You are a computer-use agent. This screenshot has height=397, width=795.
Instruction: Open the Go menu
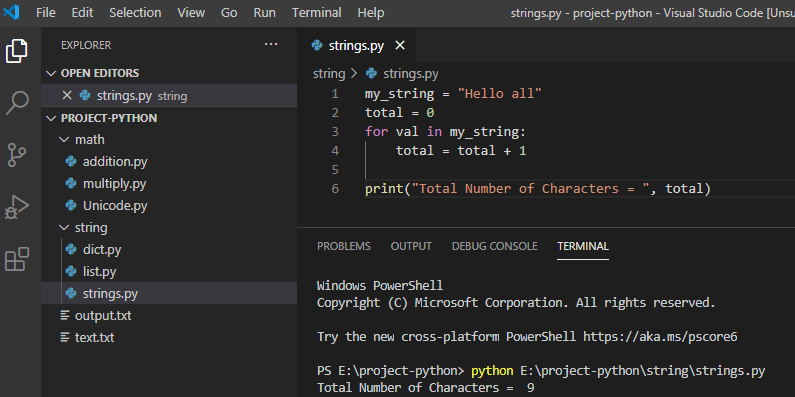[x=229, y=12]
